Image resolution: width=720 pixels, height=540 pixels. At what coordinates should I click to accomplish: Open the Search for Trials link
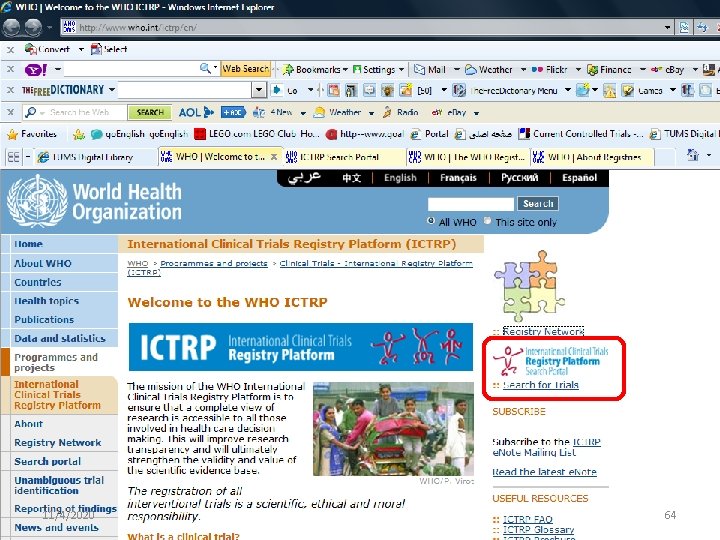pyautogui.click(x=540, y=385)
